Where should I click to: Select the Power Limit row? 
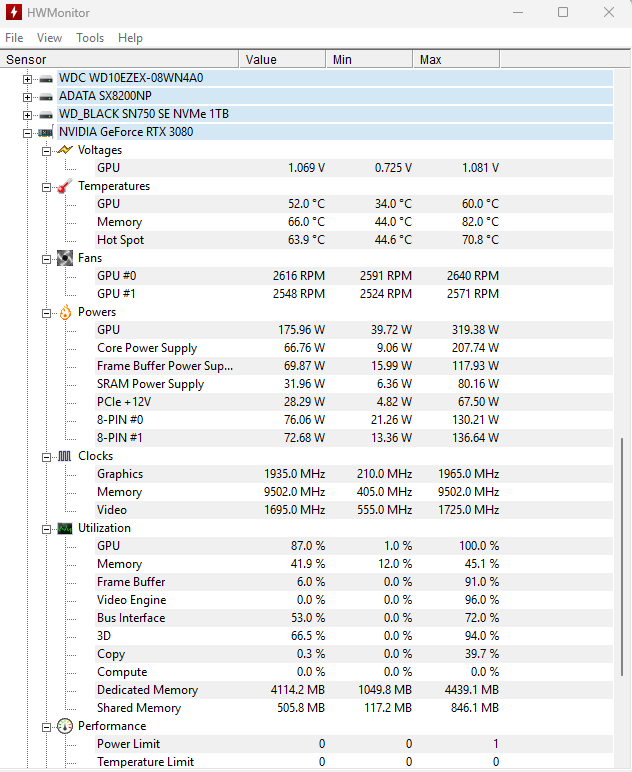[x=354, y=744]
